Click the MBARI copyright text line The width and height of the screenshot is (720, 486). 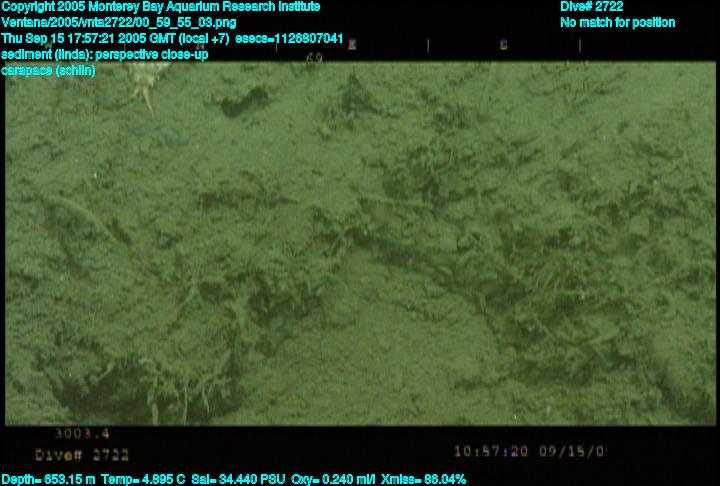[x=161, y=7]
